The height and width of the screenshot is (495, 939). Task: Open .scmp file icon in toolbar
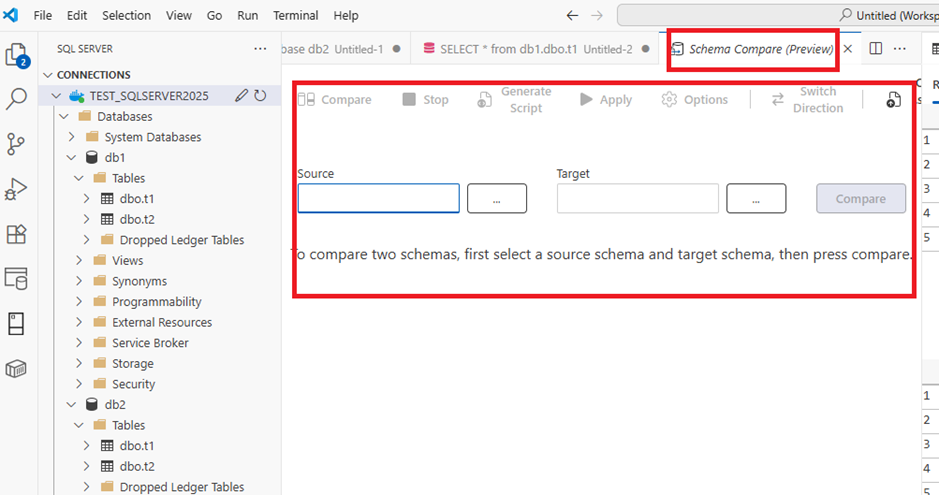pos(893,100)
